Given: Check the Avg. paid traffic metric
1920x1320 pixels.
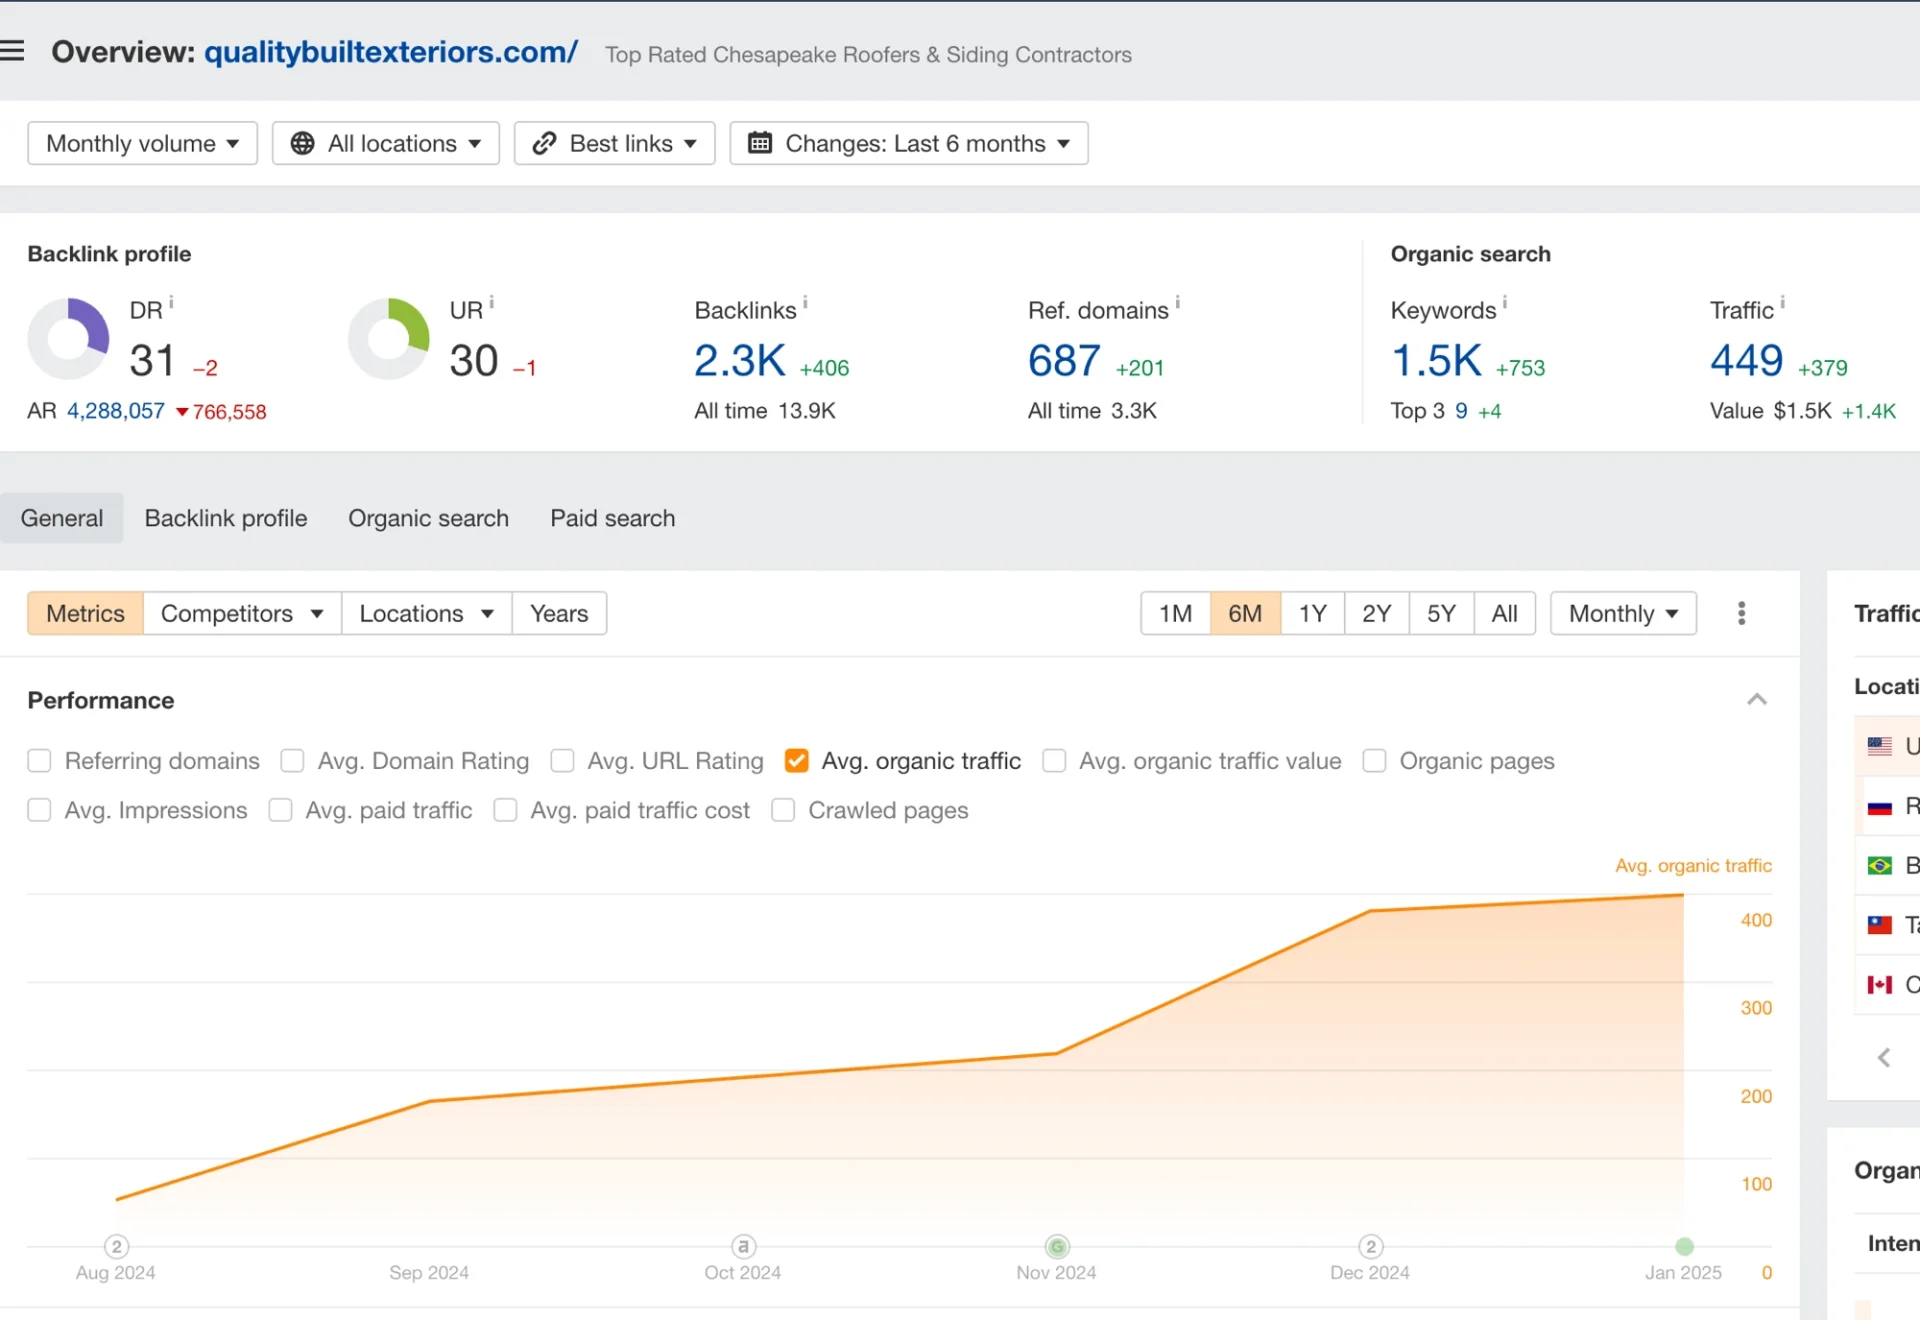Looking at the screenshot, I should tap(280, 810).
